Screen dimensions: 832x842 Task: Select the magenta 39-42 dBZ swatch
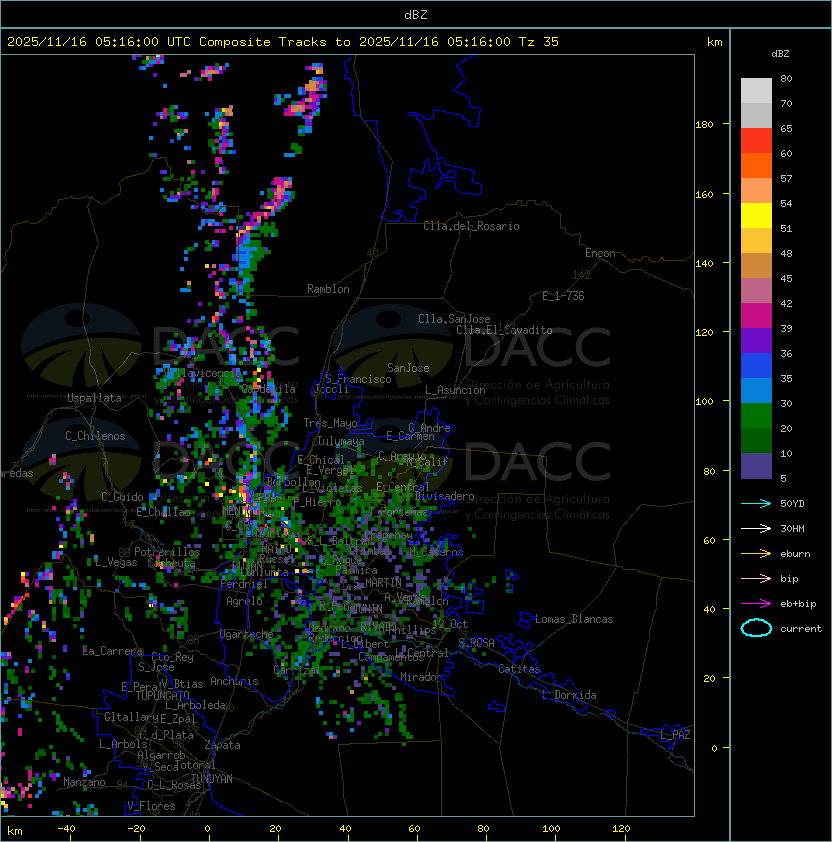click(x=756, y=316)
